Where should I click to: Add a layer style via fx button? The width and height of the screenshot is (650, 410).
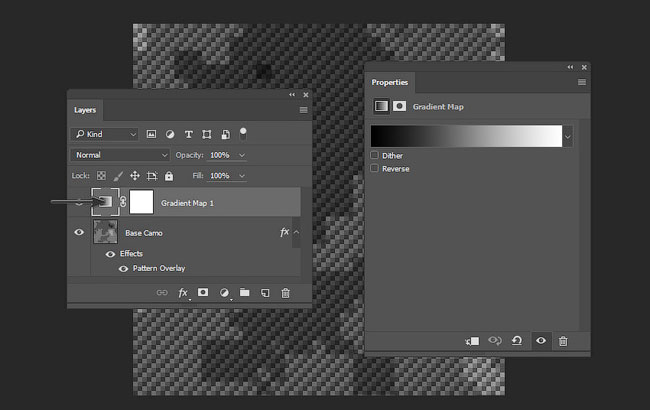[x=183, y=293]
